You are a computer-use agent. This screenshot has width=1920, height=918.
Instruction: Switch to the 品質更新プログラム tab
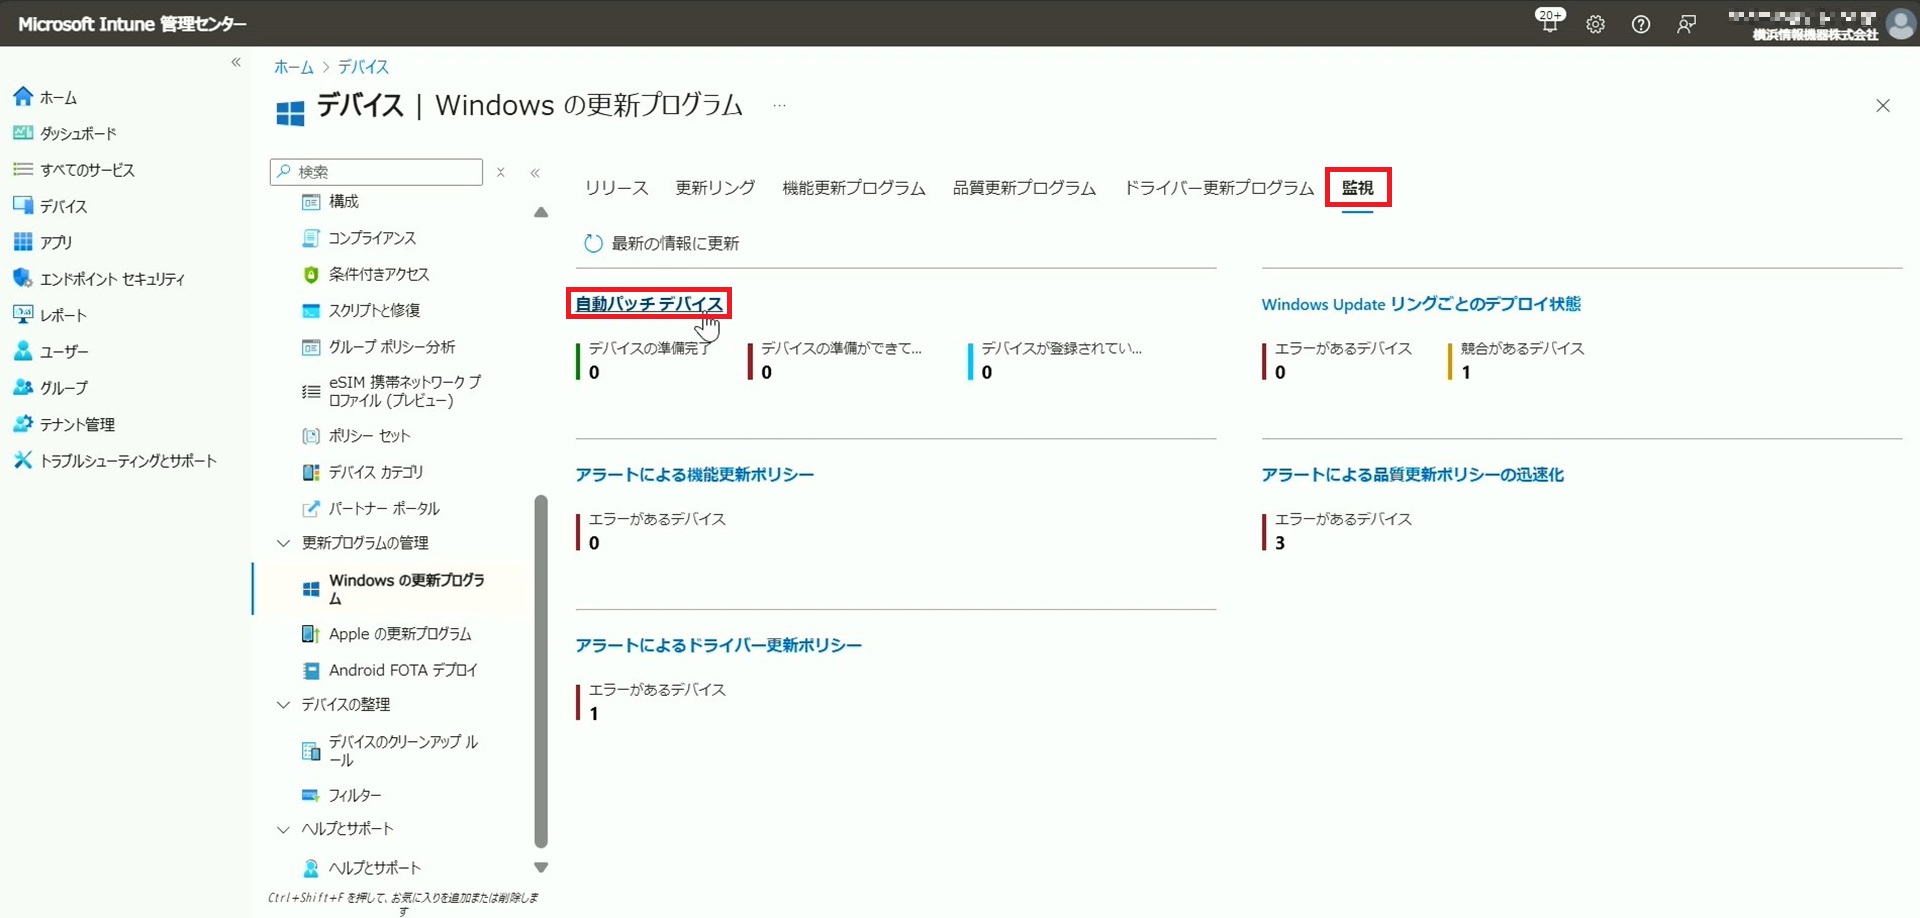(x=1024, y=188)
